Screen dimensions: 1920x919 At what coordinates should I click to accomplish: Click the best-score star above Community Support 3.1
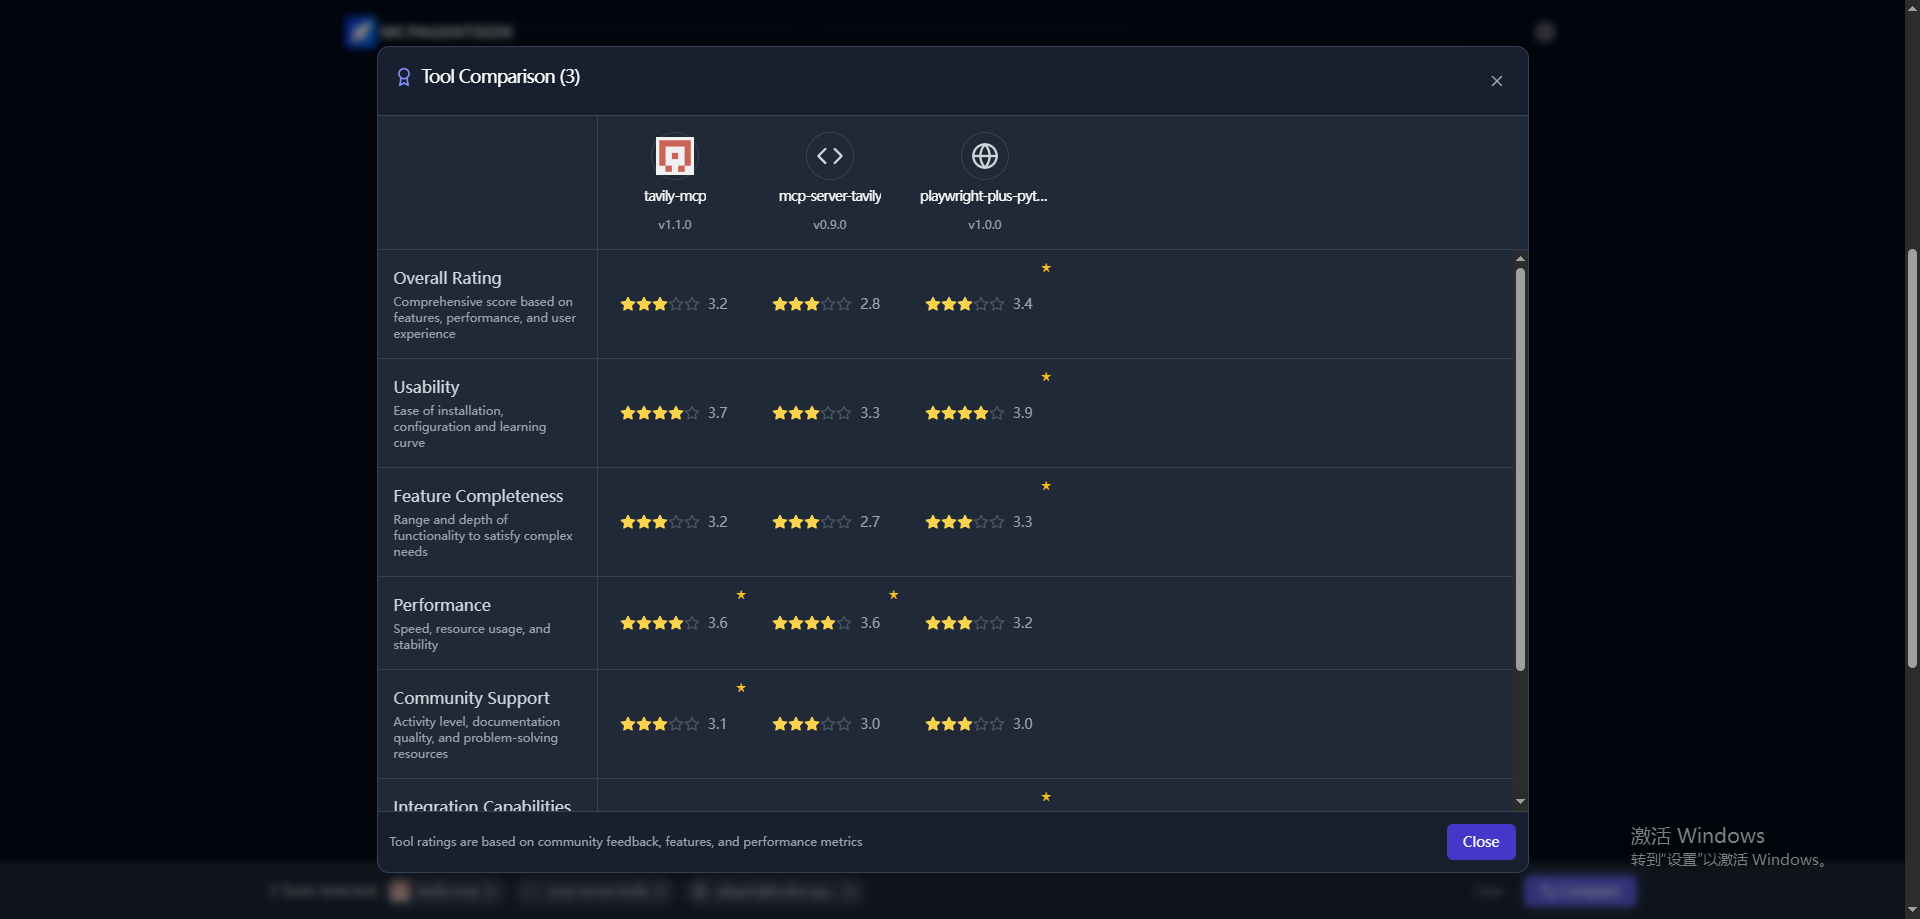[741, 688]
